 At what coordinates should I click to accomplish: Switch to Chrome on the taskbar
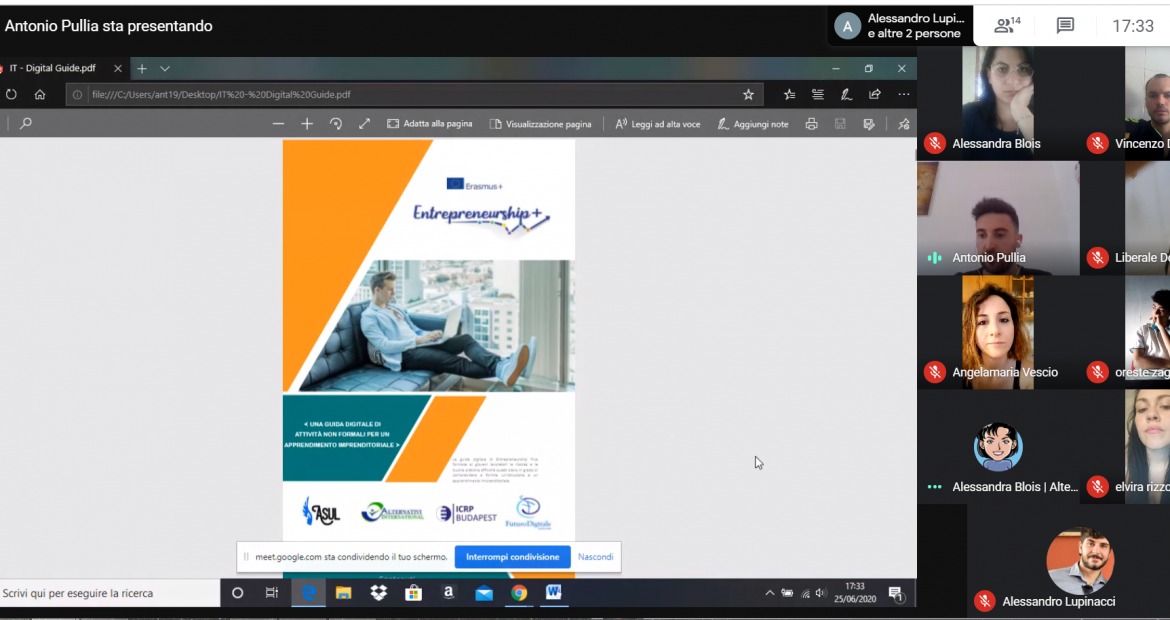(x=519, y=593)
